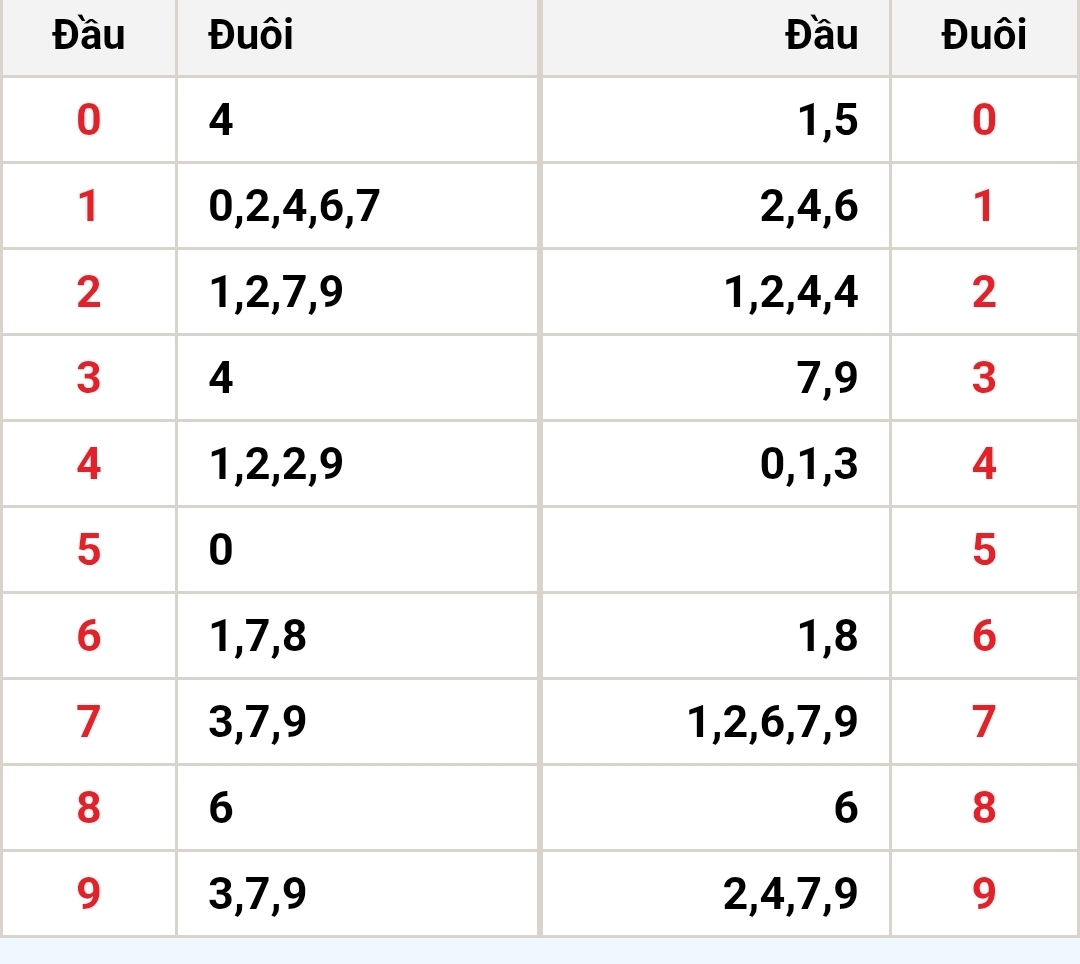1080x964 pixels.
Task: Click the left cell showing 1,7,8
Action: [357, 635]
